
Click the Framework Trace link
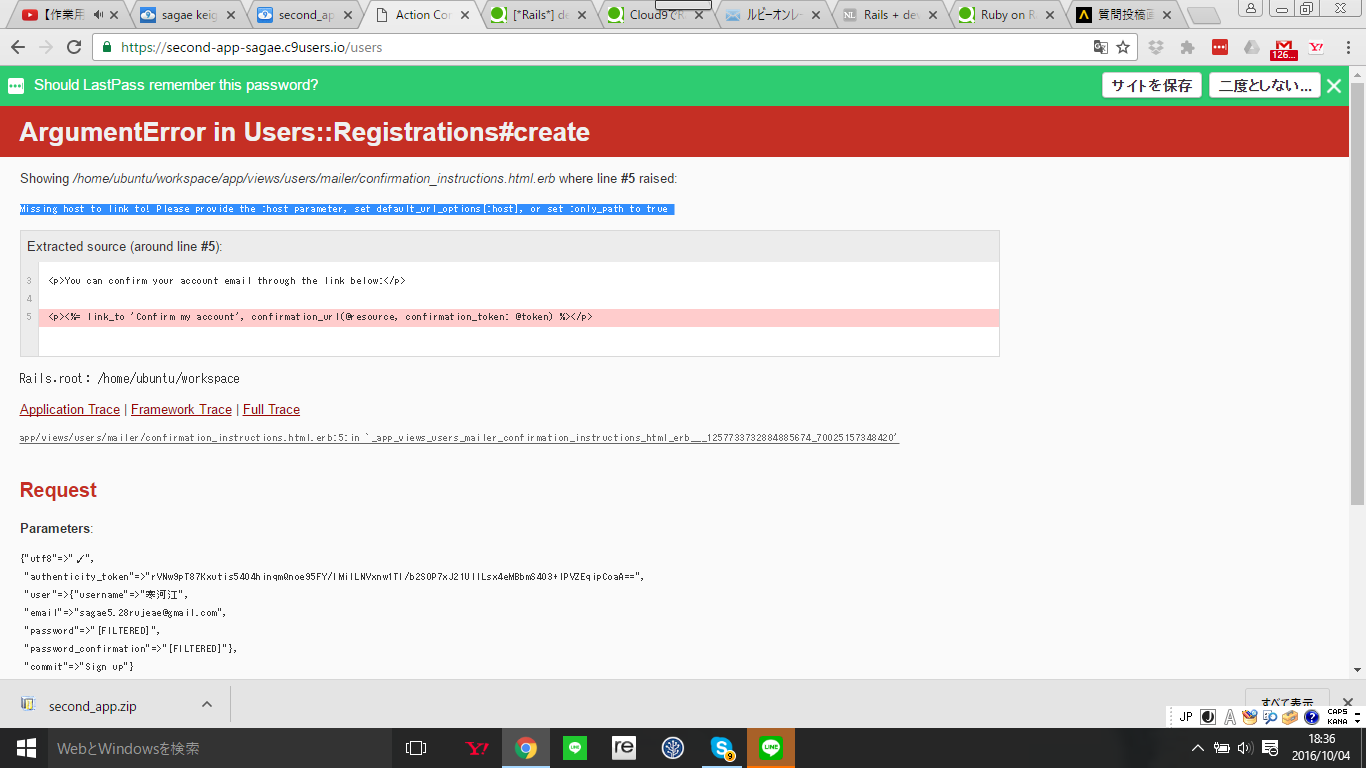point(181,409)
